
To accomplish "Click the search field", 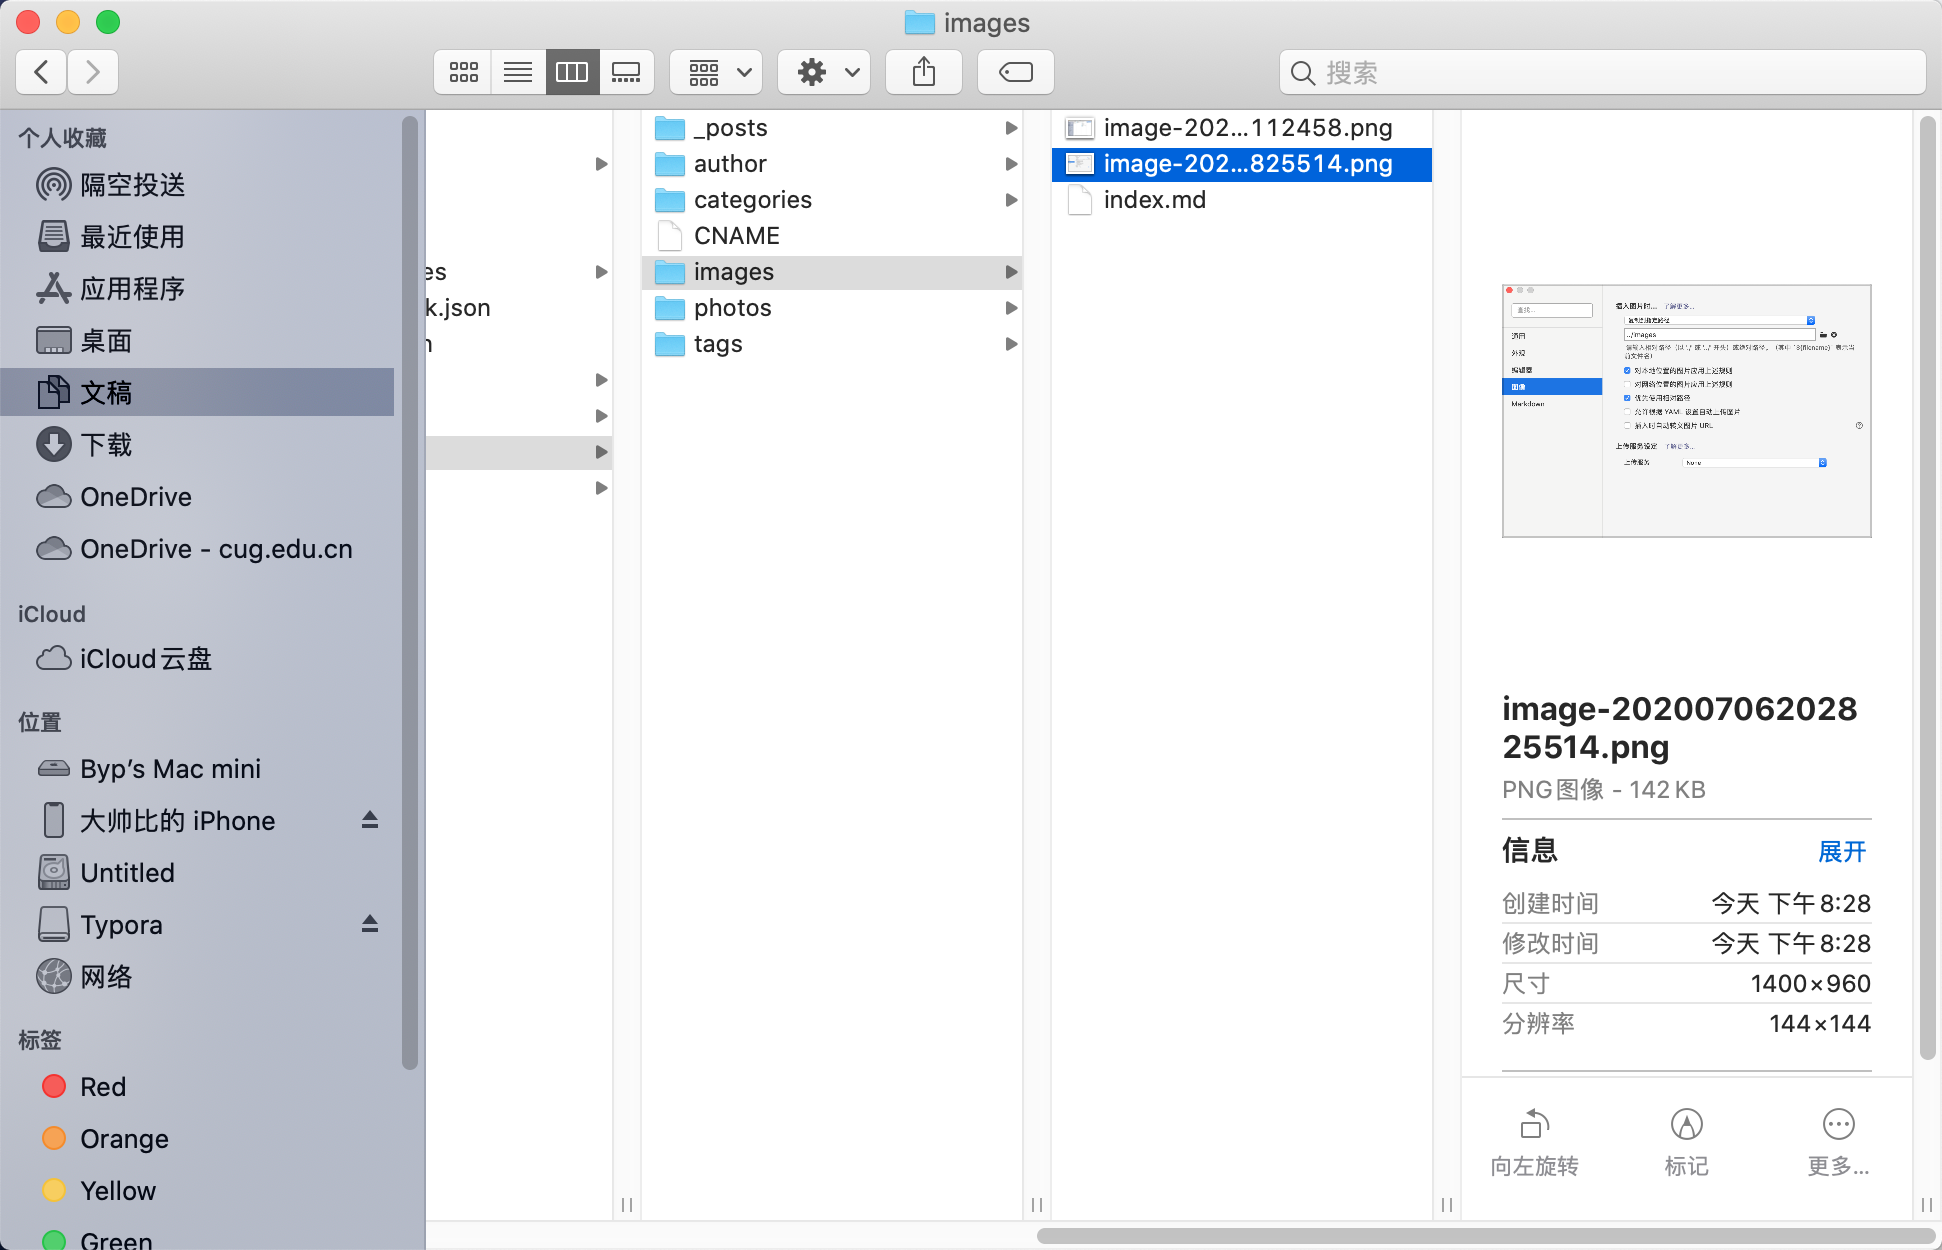I will [1600, 72].
